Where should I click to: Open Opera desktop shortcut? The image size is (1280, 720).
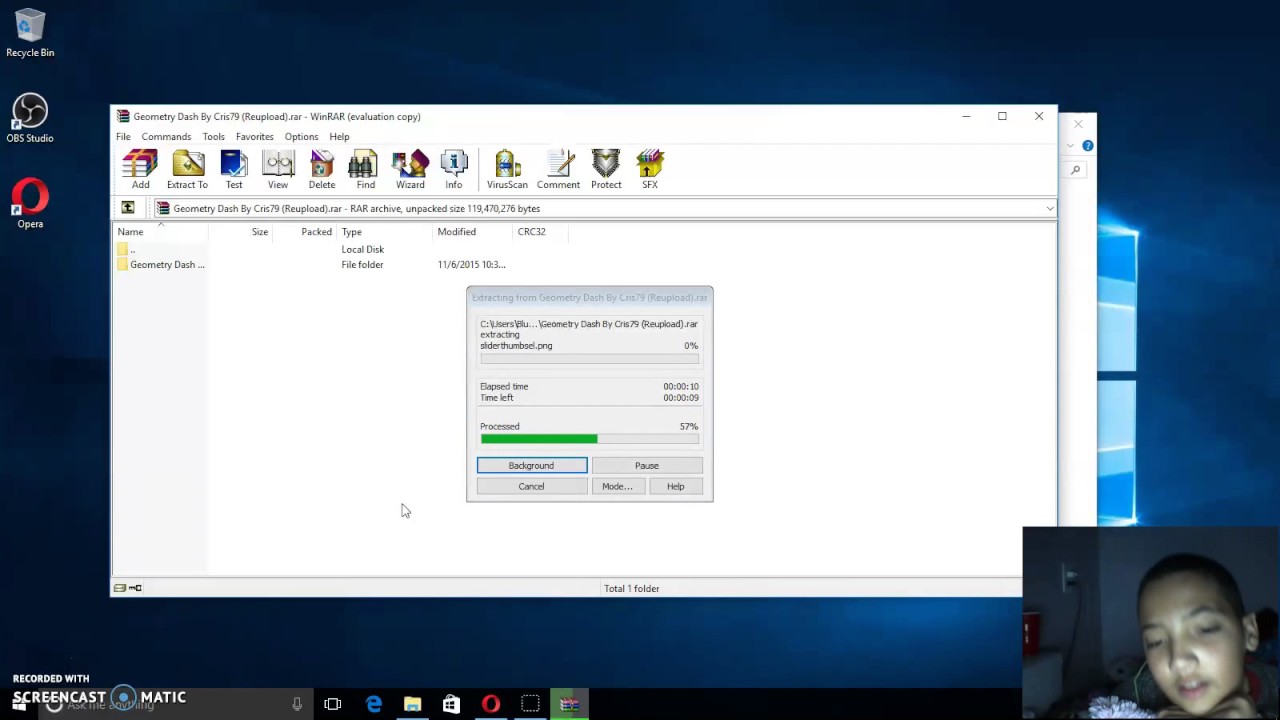coord(30,204)
